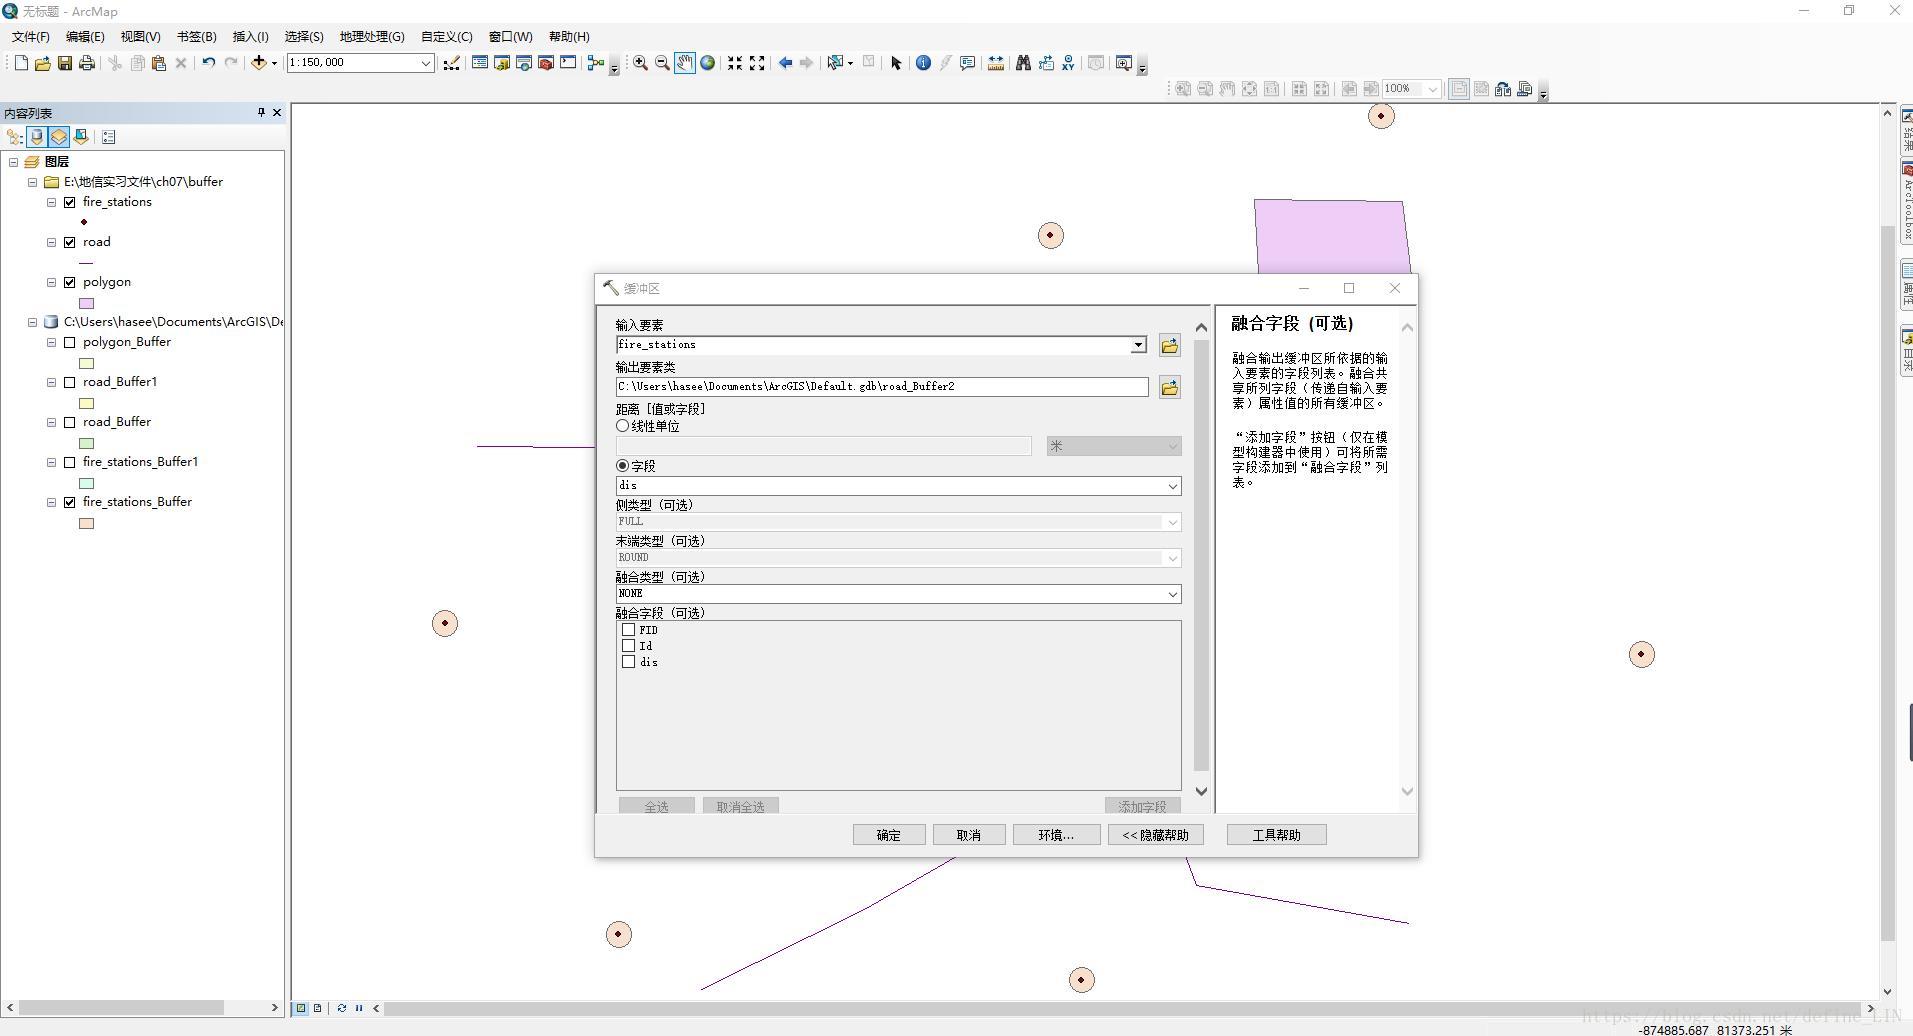Collapse the ch07\buffer folder group

[33, 182]
